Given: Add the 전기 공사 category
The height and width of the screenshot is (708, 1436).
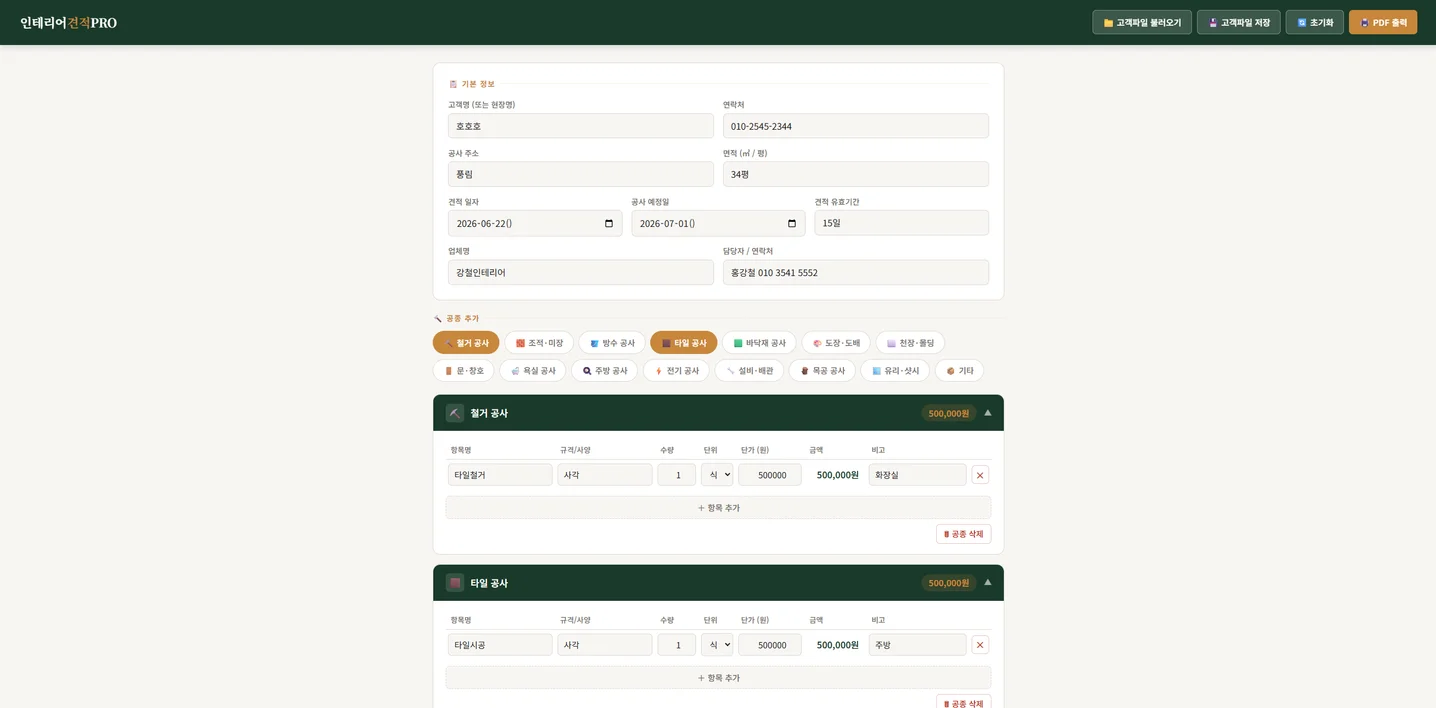Looking at the screenshot, I should coord(676,371).
